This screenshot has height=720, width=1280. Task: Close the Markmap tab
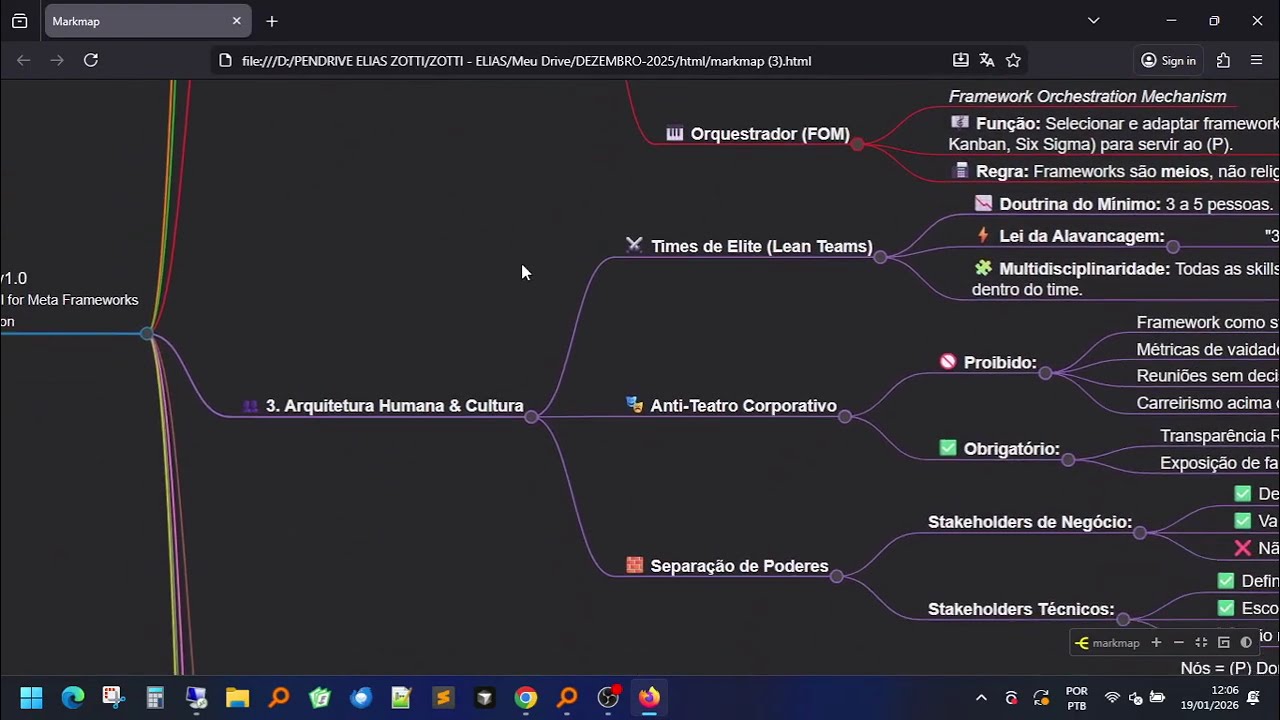point(237,21)
